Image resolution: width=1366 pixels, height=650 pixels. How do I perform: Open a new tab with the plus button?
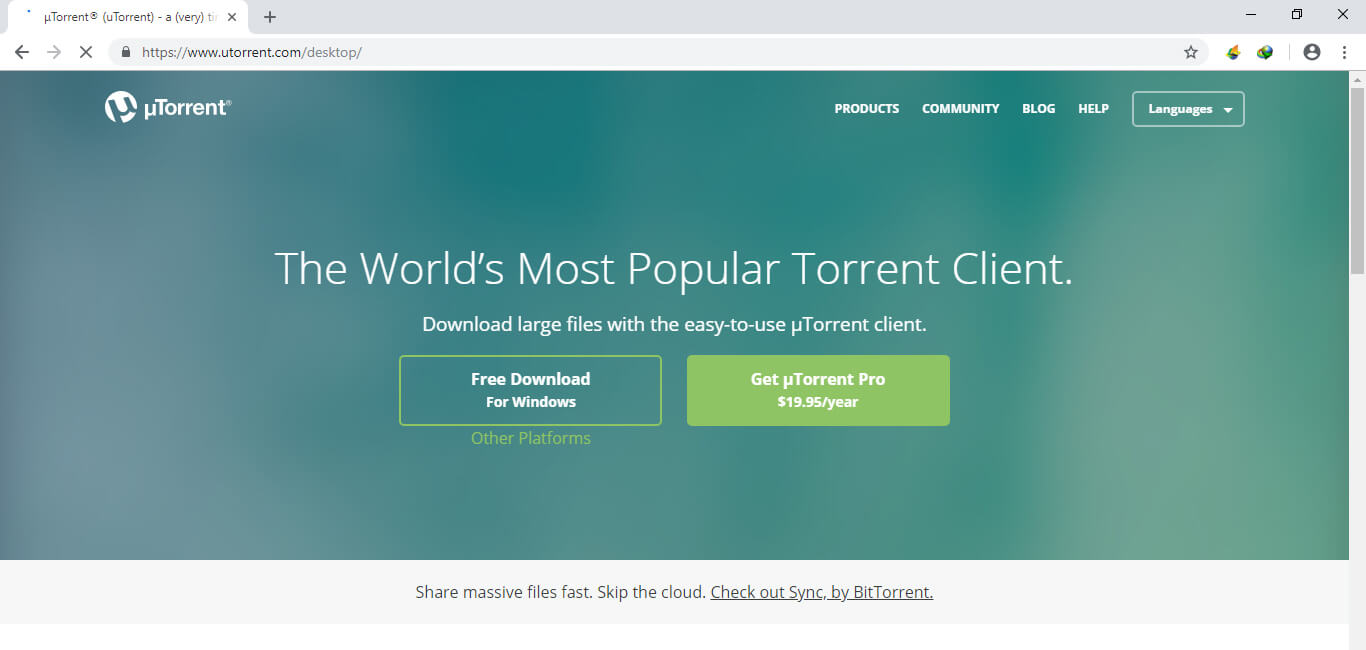click(x=270, y=17)
